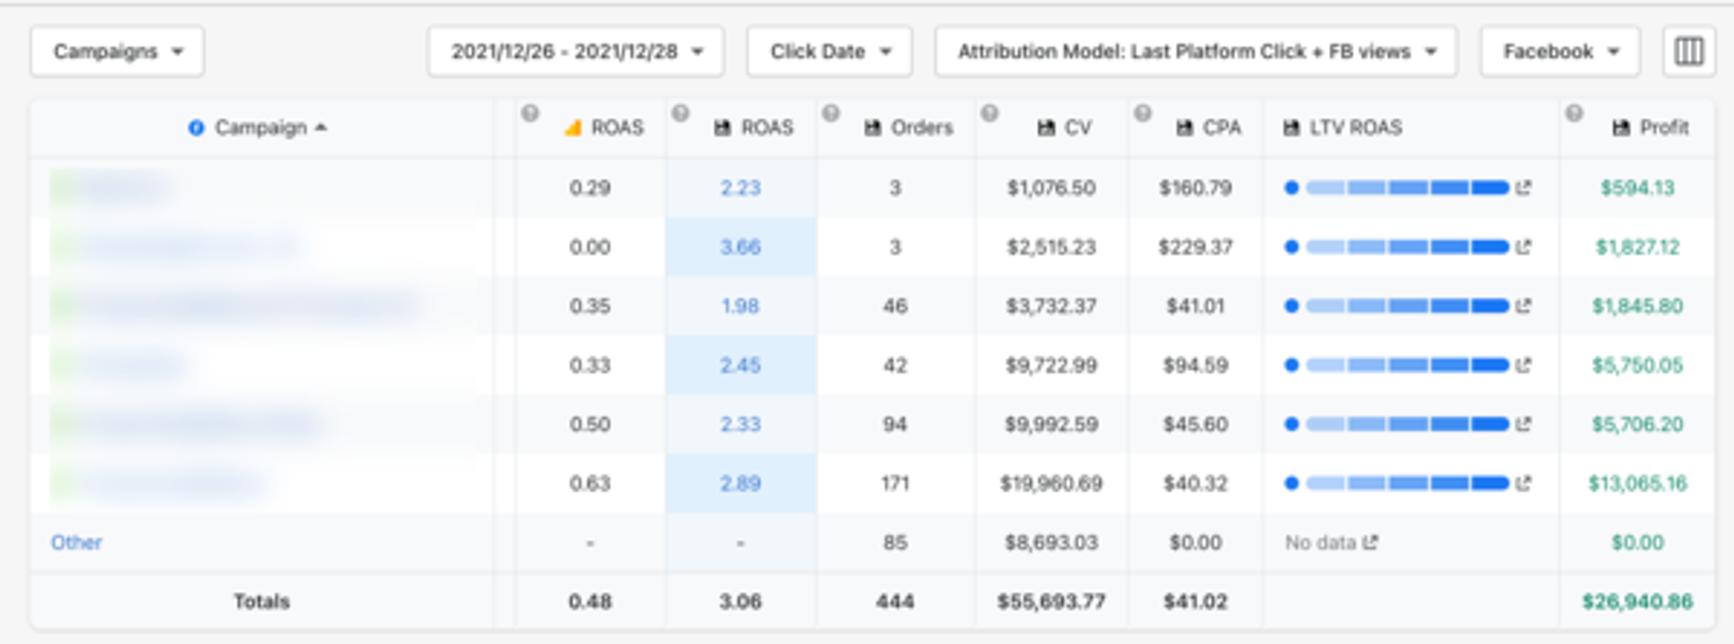Viewport: 1734px width, 644px height.
Task: Open the ROAS value 2.89 link
Action: tap(741, 483)
